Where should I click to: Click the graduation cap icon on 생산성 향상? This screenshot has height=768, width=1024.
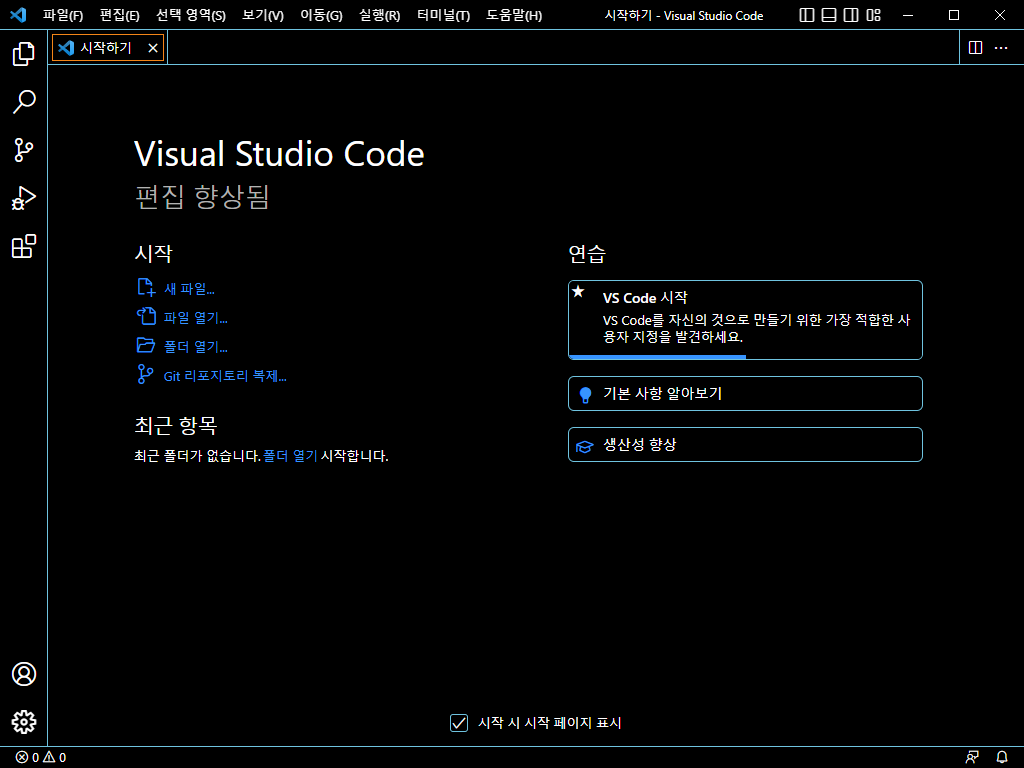[x=584, y=447]
